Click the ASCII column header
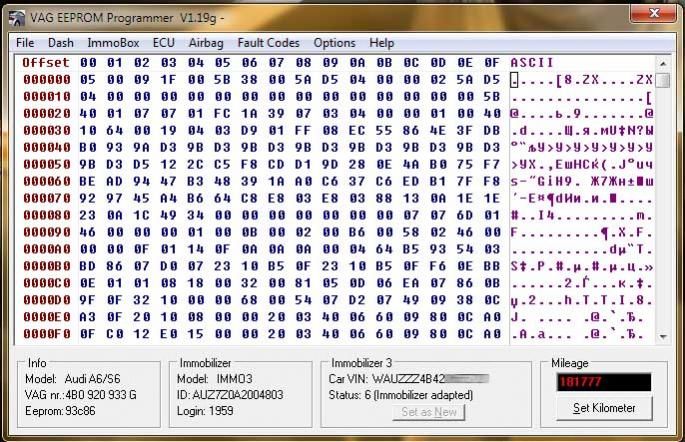685x442 pixels. [x=532, y=62]
